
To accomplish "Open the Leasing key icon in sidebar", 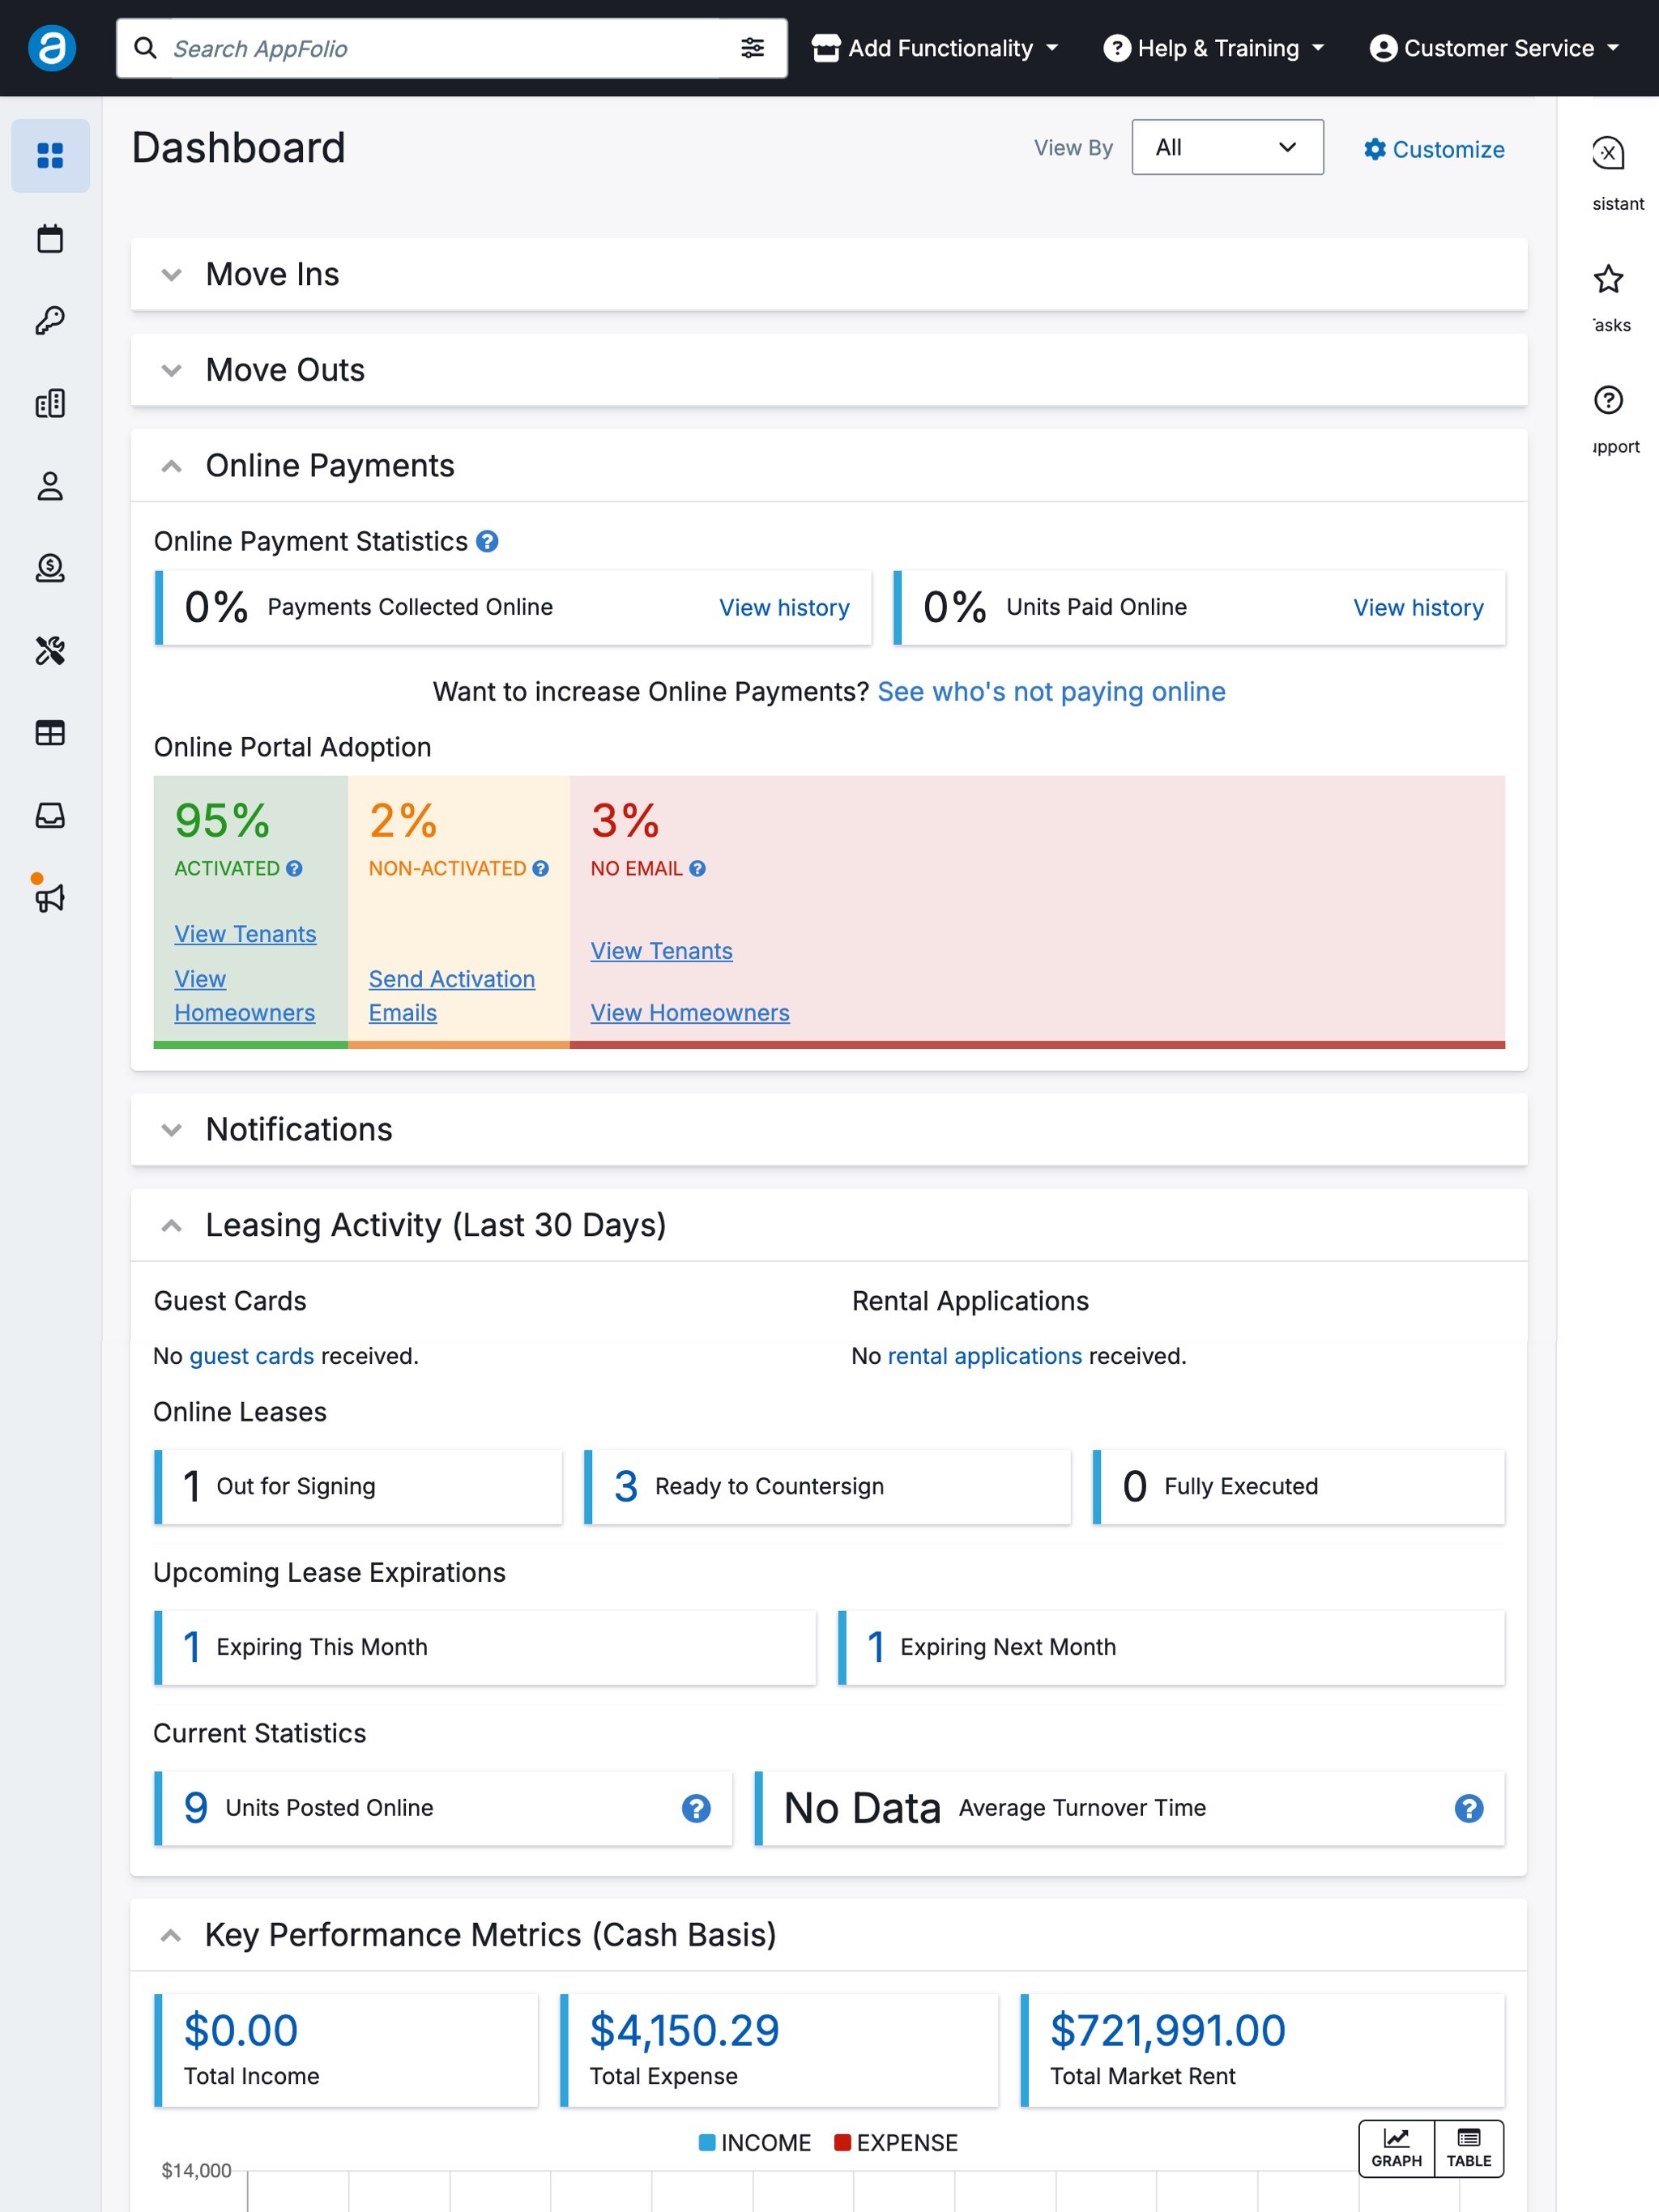I will (x=50, y=321).
